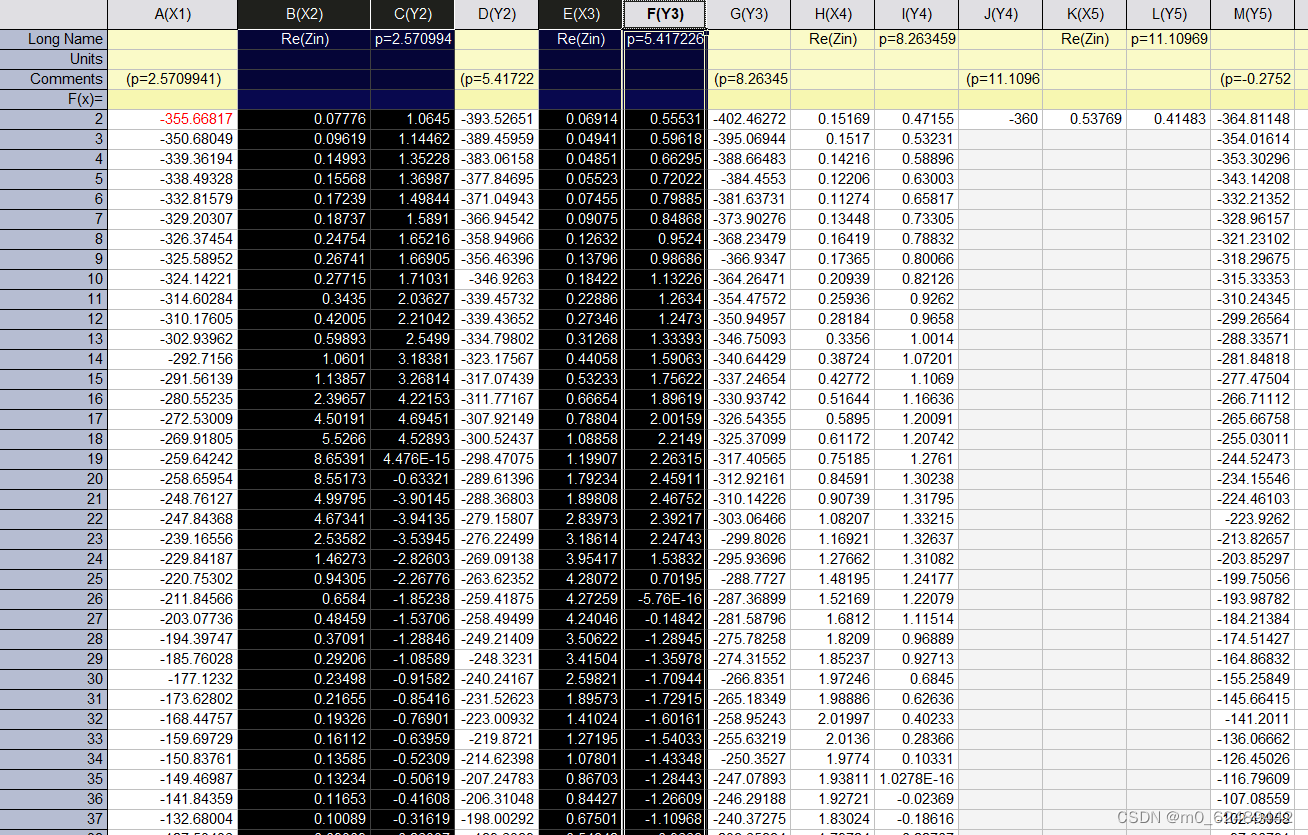Select column header B(X2)
This screenshot has height=835, width=1308.
[304, 14]
